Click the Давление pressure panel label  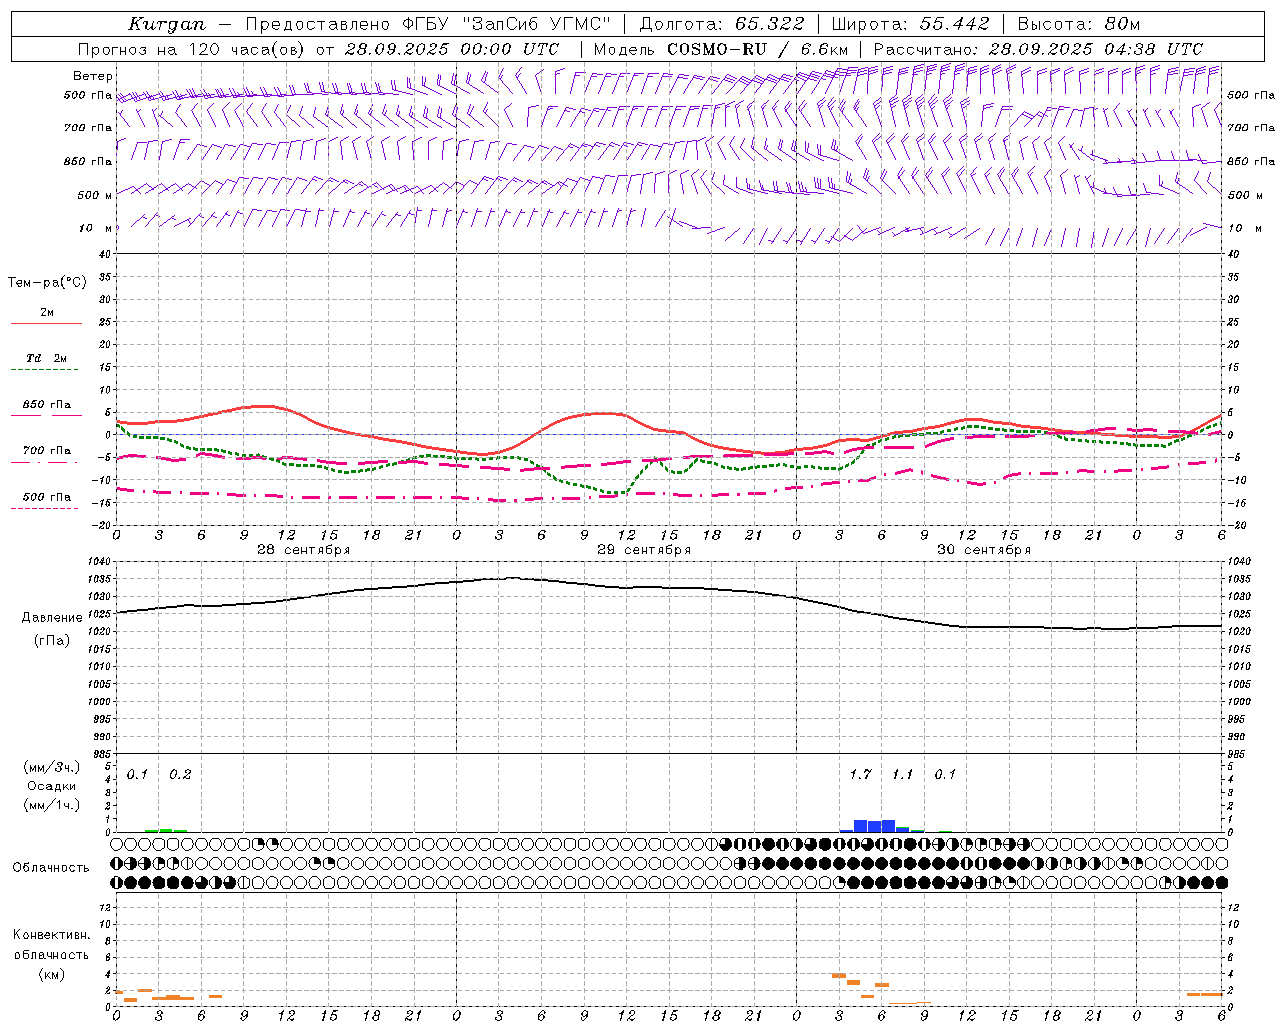(x=52, y=618)
